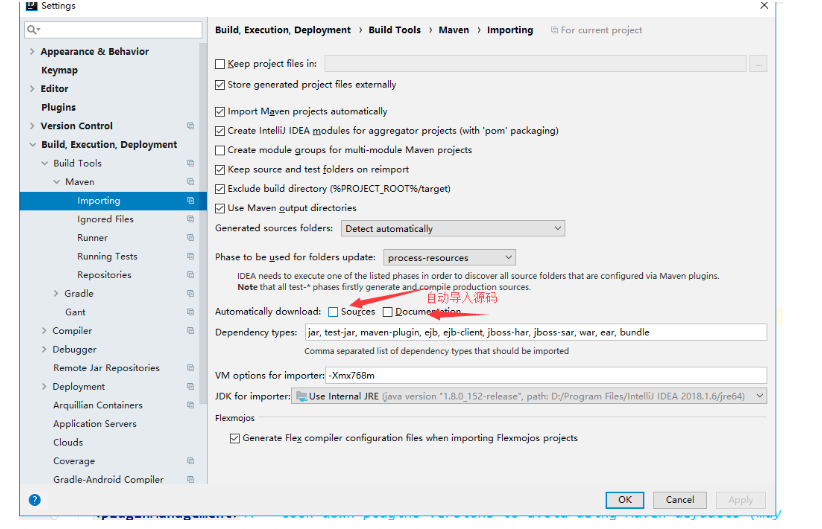Click project-level icon beside Version Control
Screen dimensions: 822x529
click(x=190, y=126)
